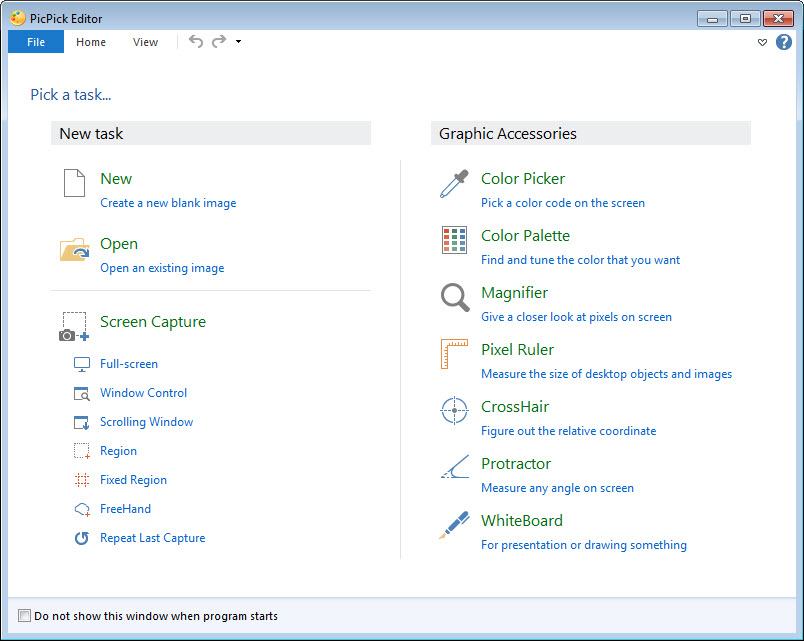Click 'Figure out the relative coordinate' description

point(569,431)
